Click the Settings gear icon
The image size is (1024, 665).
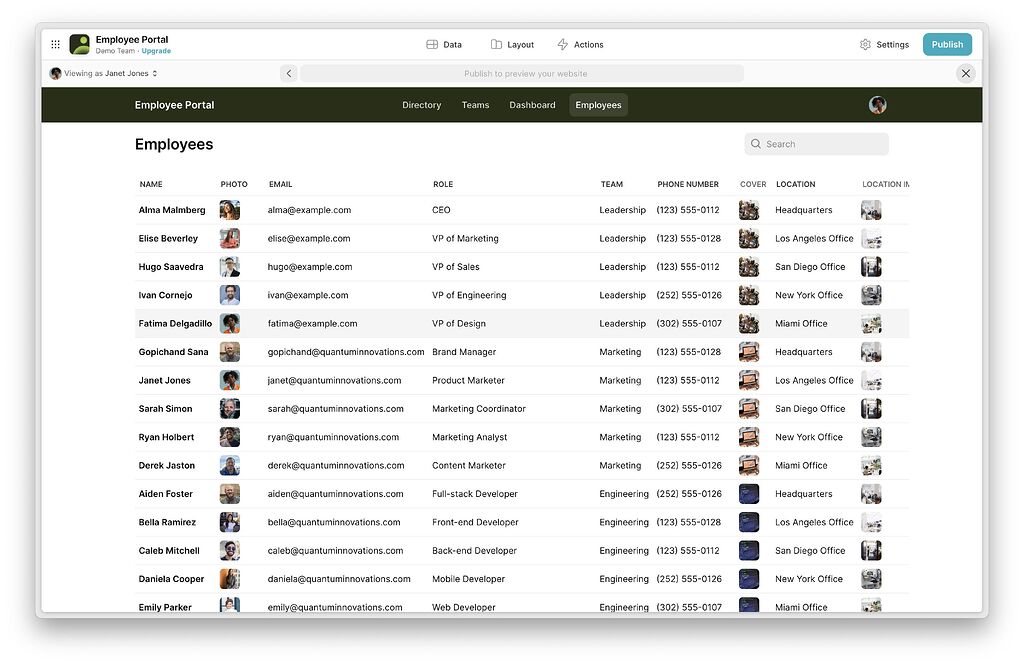[864, 44]
